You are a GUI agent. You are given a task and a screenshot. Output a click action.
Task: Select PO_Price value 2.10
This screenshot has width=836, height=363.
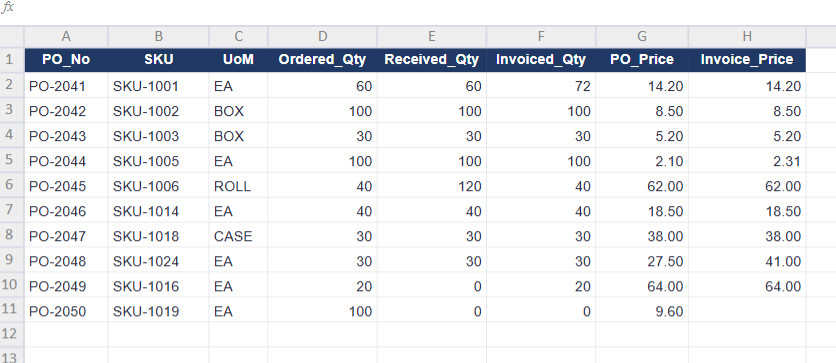tap(642, 160)
